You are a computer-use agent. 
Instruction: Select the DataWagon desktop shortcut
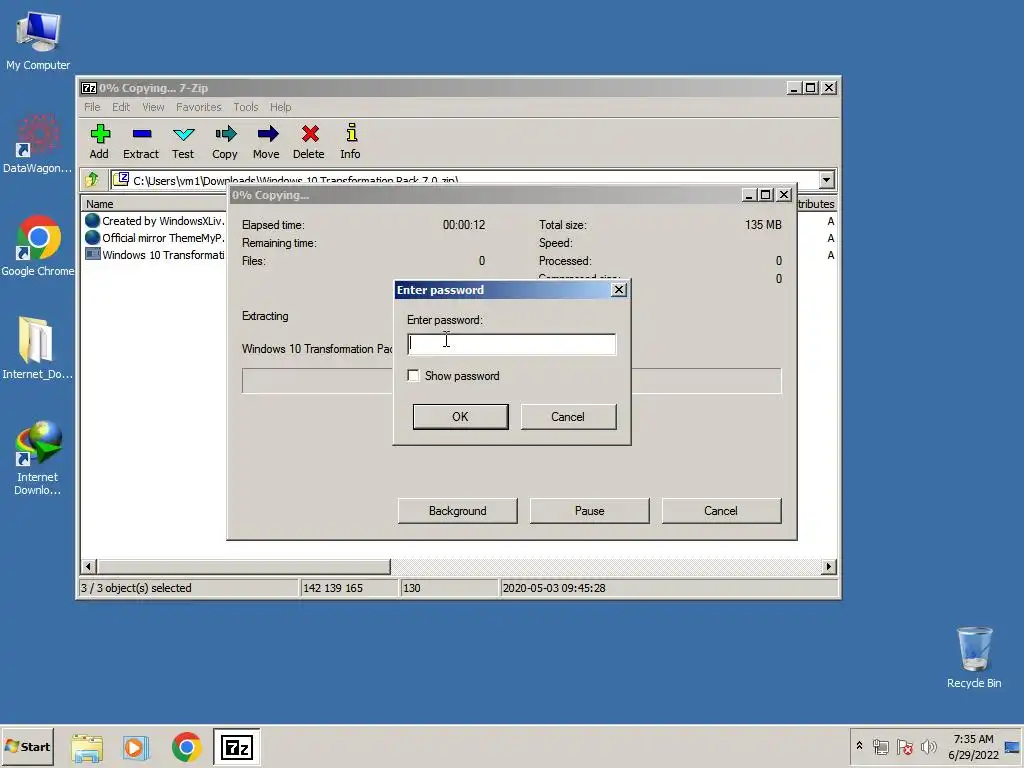37,144
